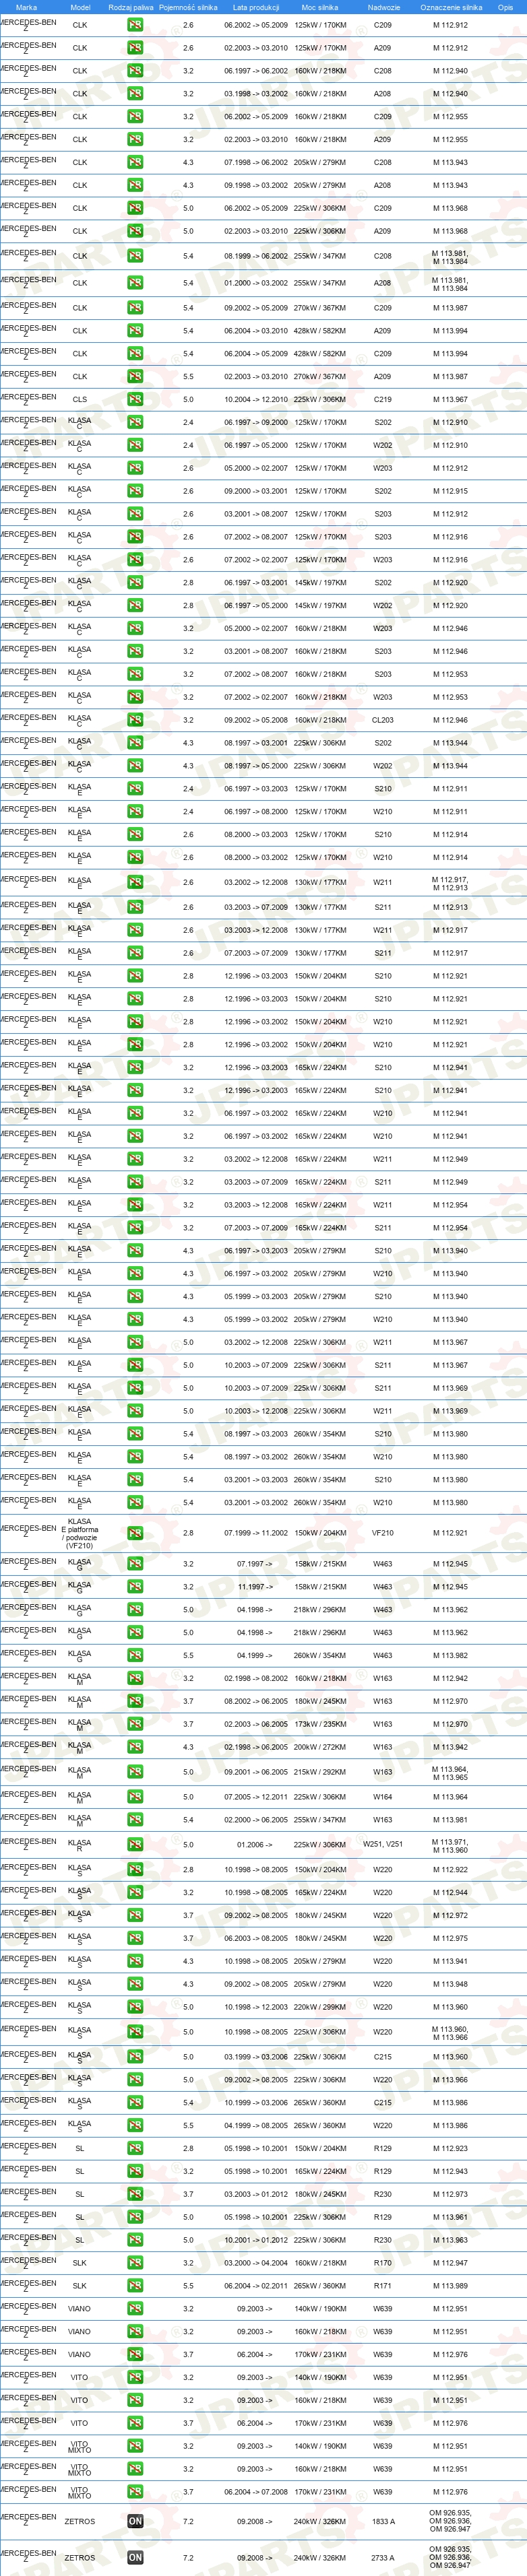Click petrol icon in SL M 112.923 row

pos(135,2148)
